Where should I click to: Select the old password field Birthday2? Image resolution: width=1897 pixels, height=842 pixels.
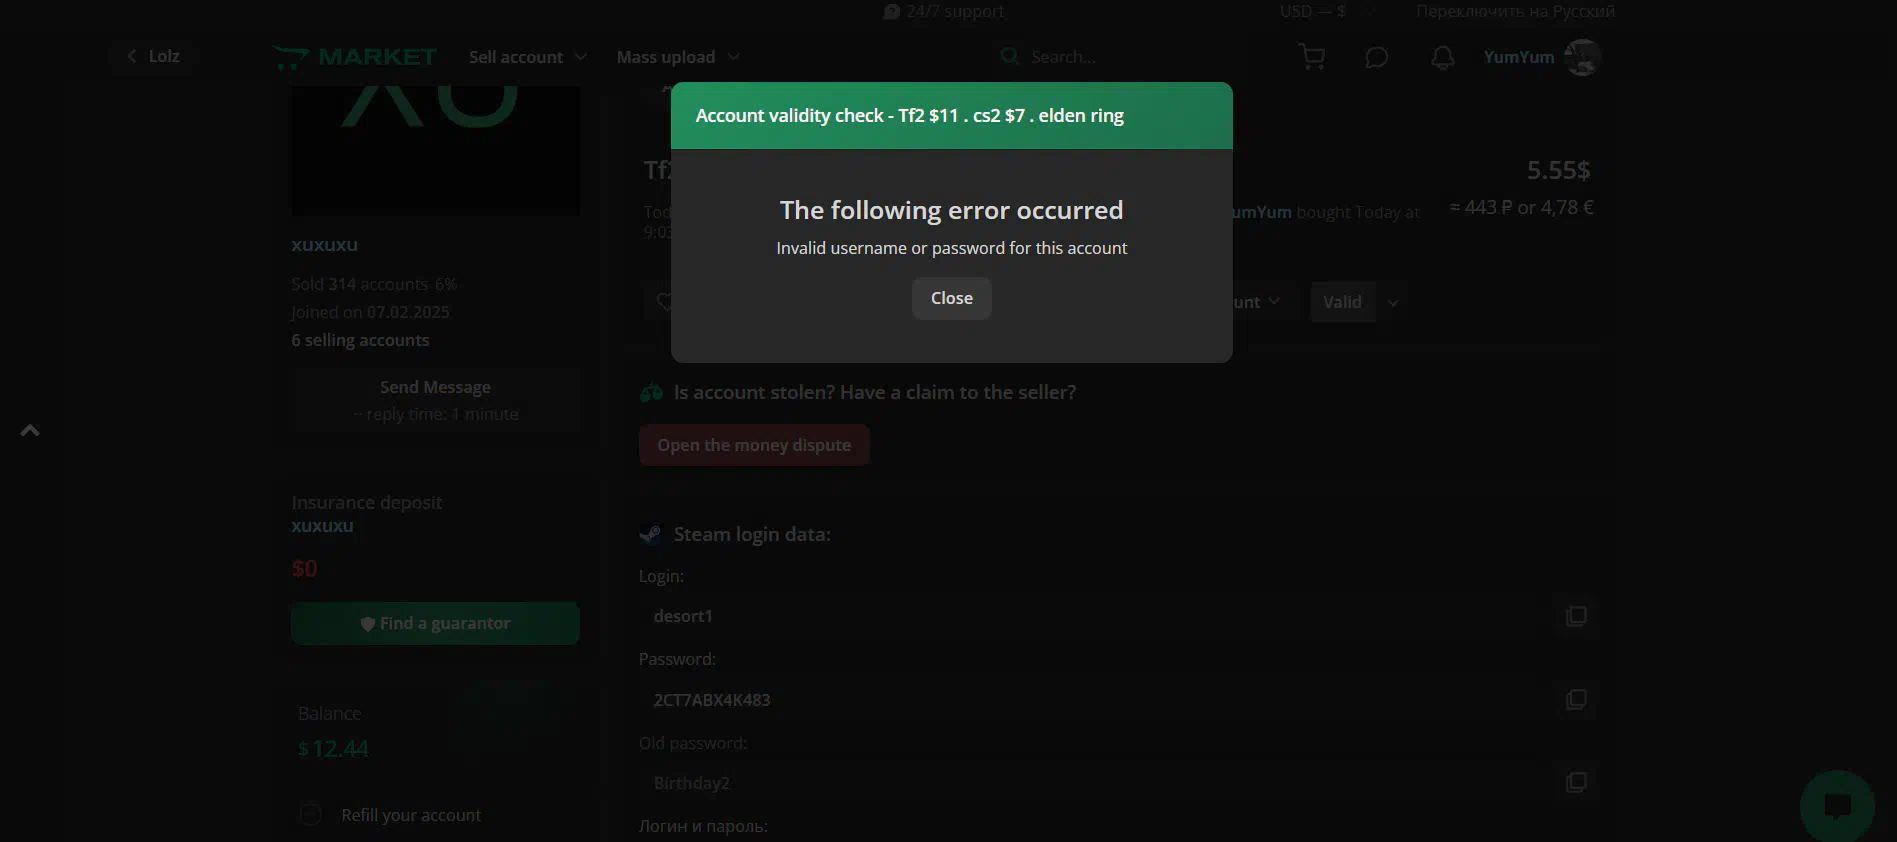pyautogui.click(x=1095, y=782)
